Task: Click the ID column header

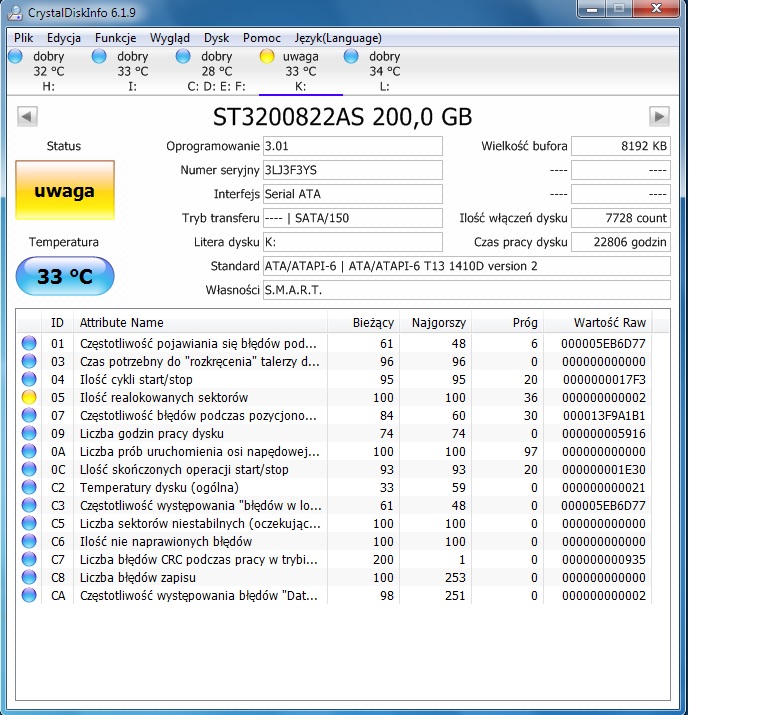Action: coord(57,323)
